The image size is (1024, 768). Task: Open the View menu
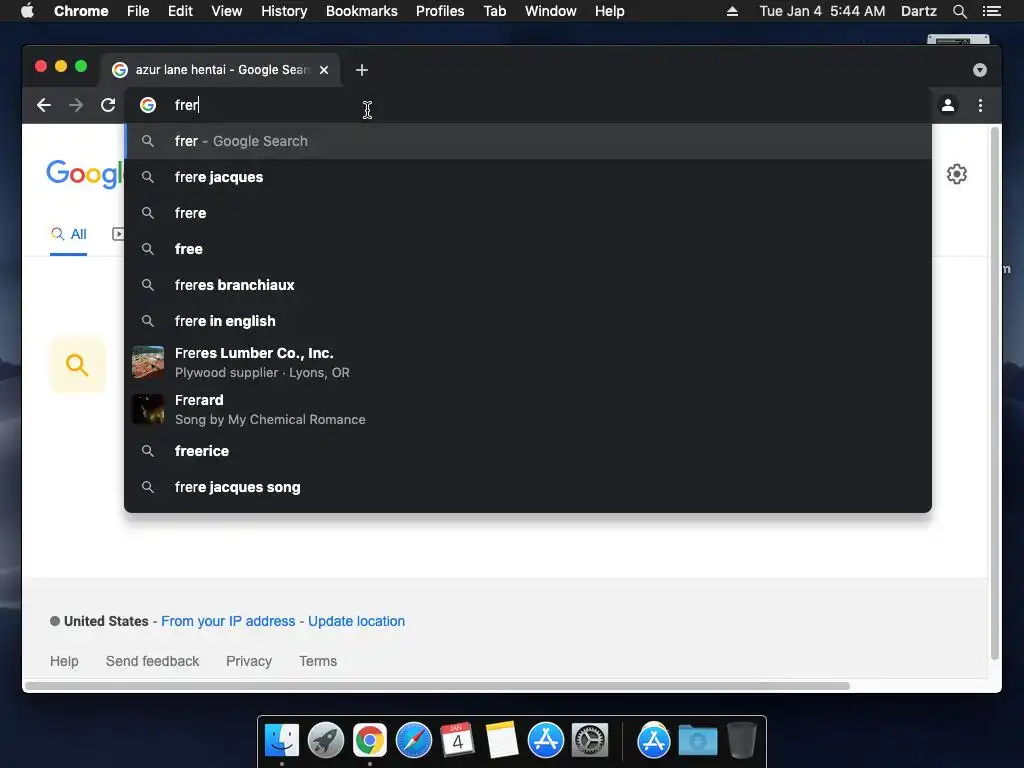tap(227, 11)
